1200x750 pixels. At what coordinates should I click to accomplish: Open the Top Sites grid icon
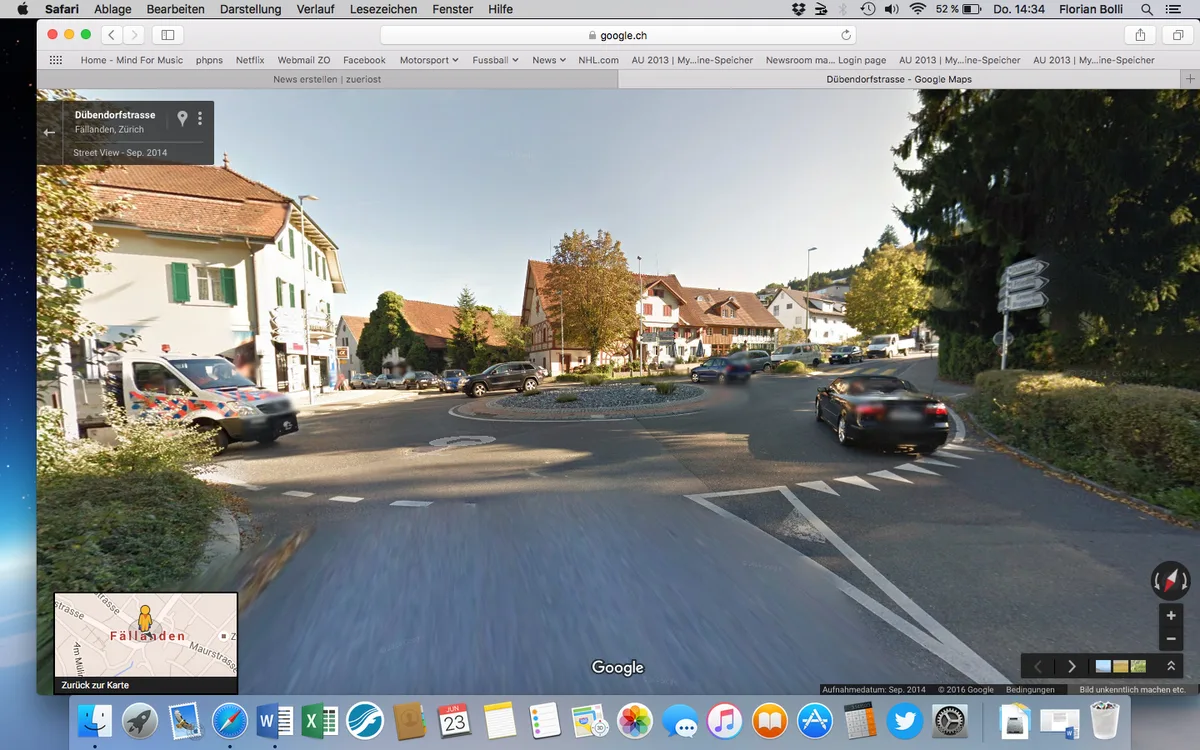click(x=56, y=60)
